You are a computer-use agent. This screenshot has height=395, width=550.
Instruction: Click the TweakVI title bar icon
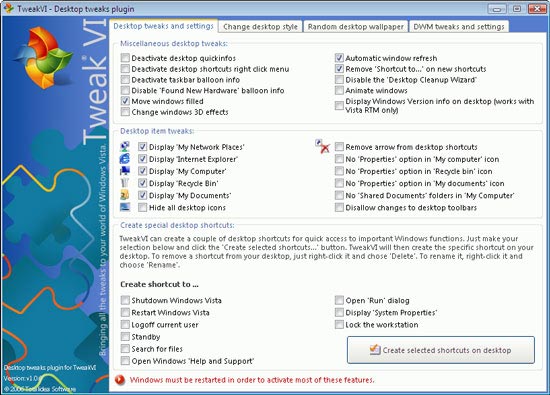8,8
